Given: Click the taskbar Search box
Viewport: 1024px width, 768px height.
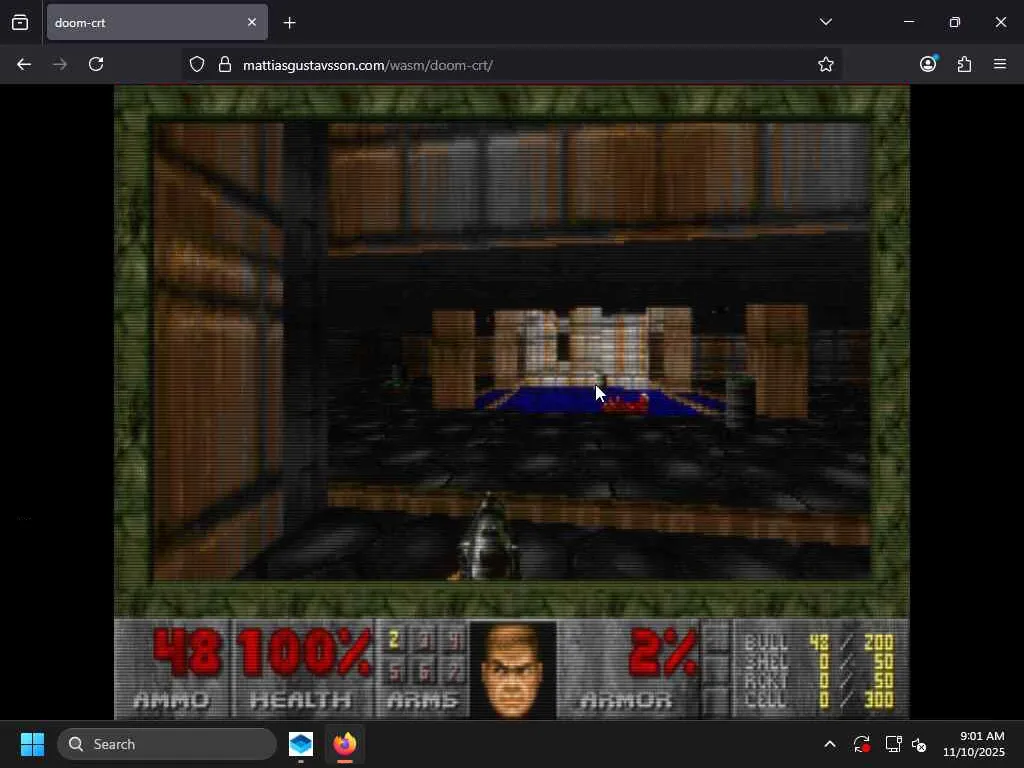Looking at the screenshot, I should pos(167,744).
